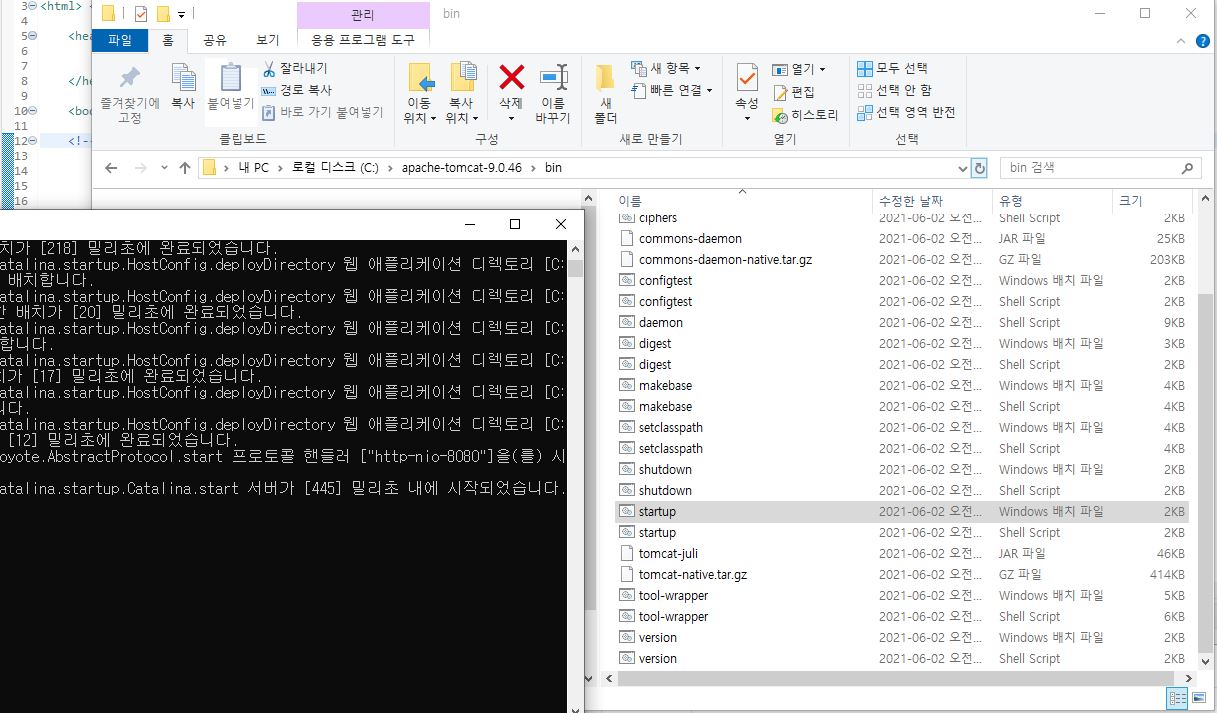Sort by 유형 type column header
1217x713 pixels.
(x=1054, y=201)
